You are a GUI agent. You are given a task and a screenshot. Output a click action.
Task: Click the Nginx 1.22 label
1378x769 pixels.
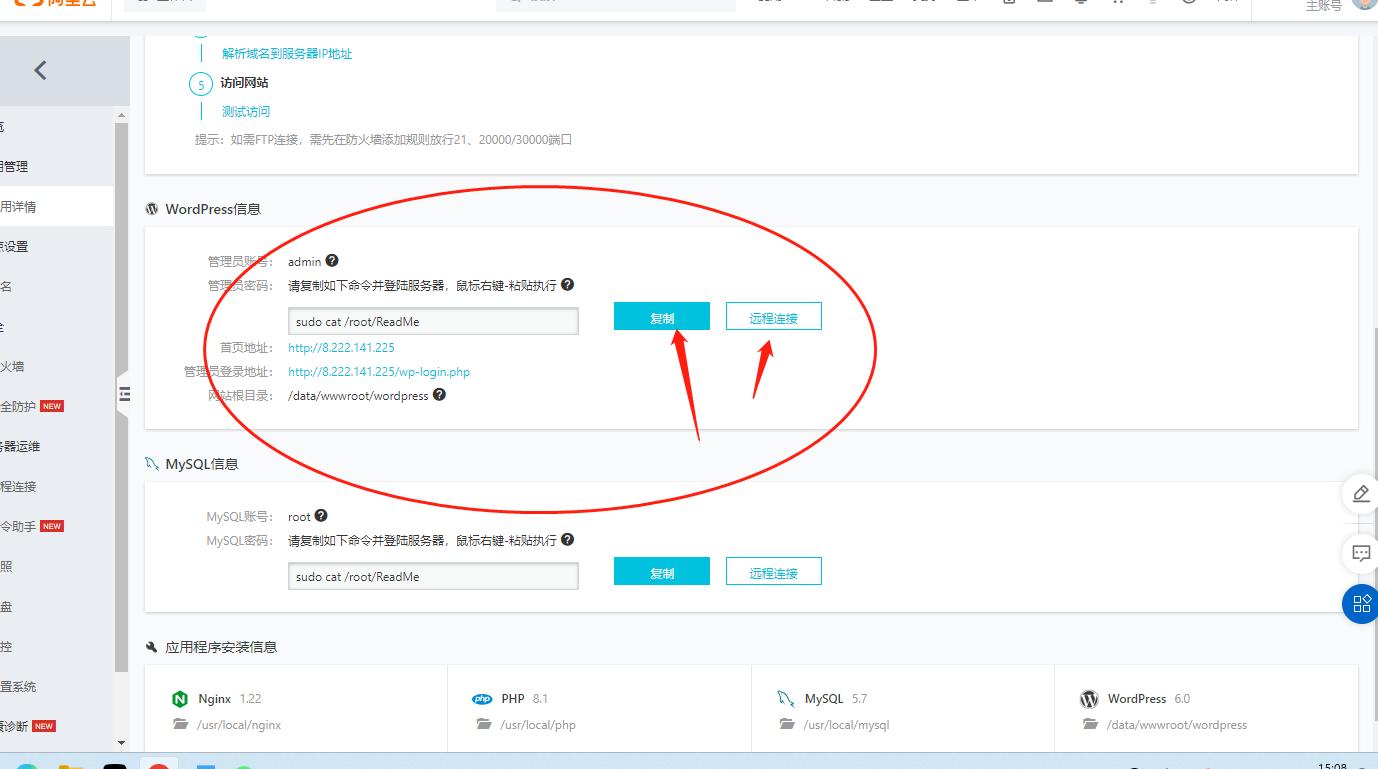[230, 699]
